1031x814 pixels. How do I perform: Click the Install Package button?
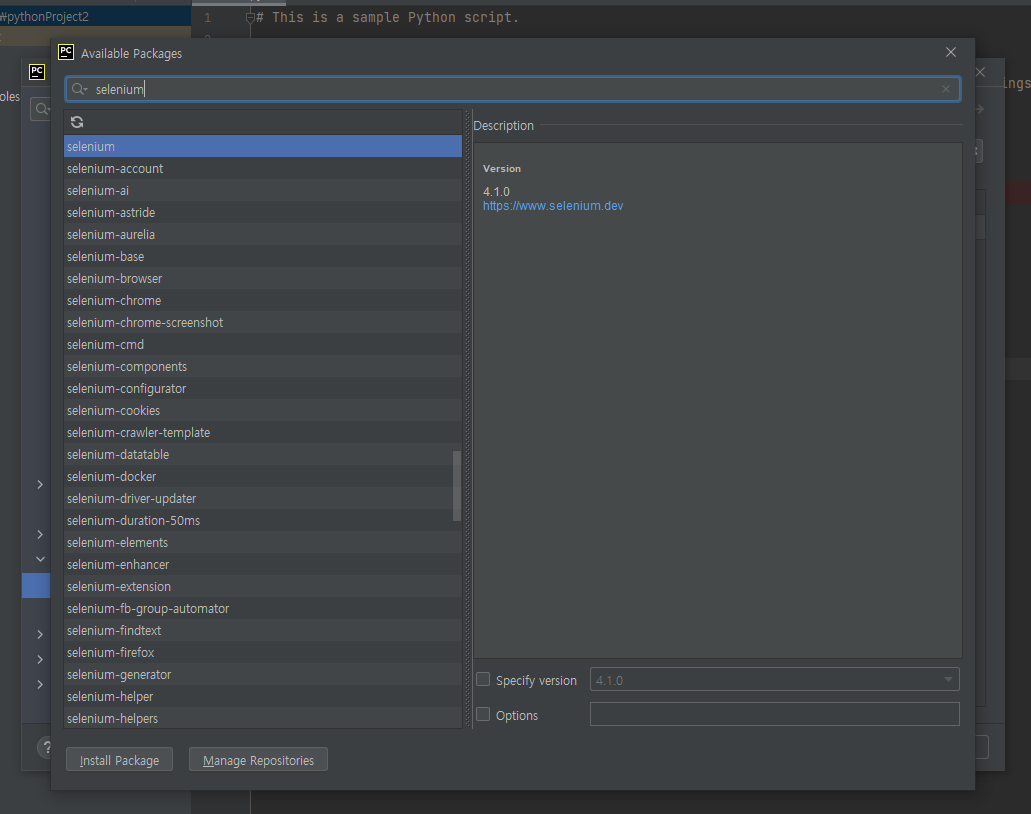coord(119,760)
